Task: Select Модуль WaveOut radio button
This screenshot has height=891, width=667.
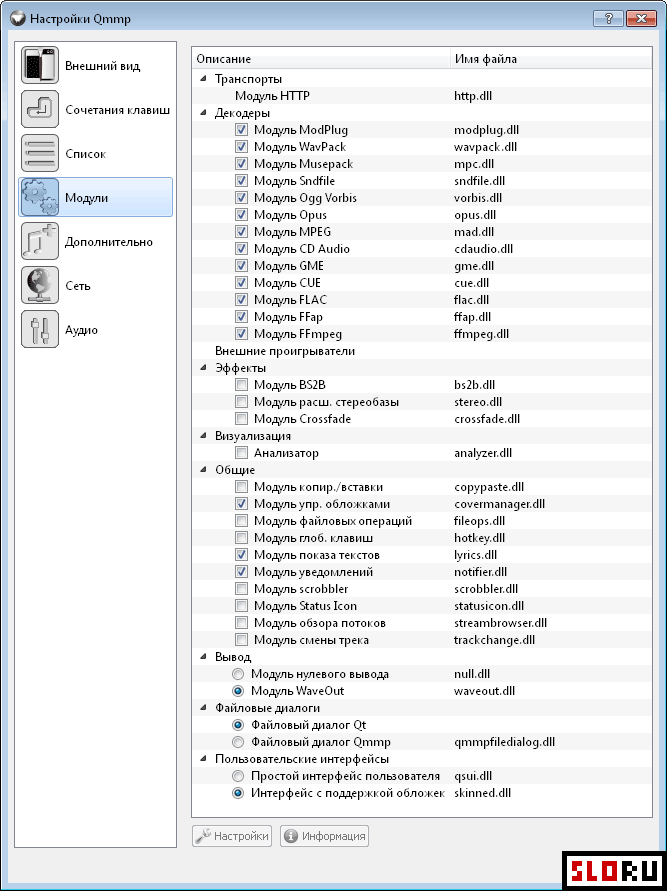Action: pos(239,691)
